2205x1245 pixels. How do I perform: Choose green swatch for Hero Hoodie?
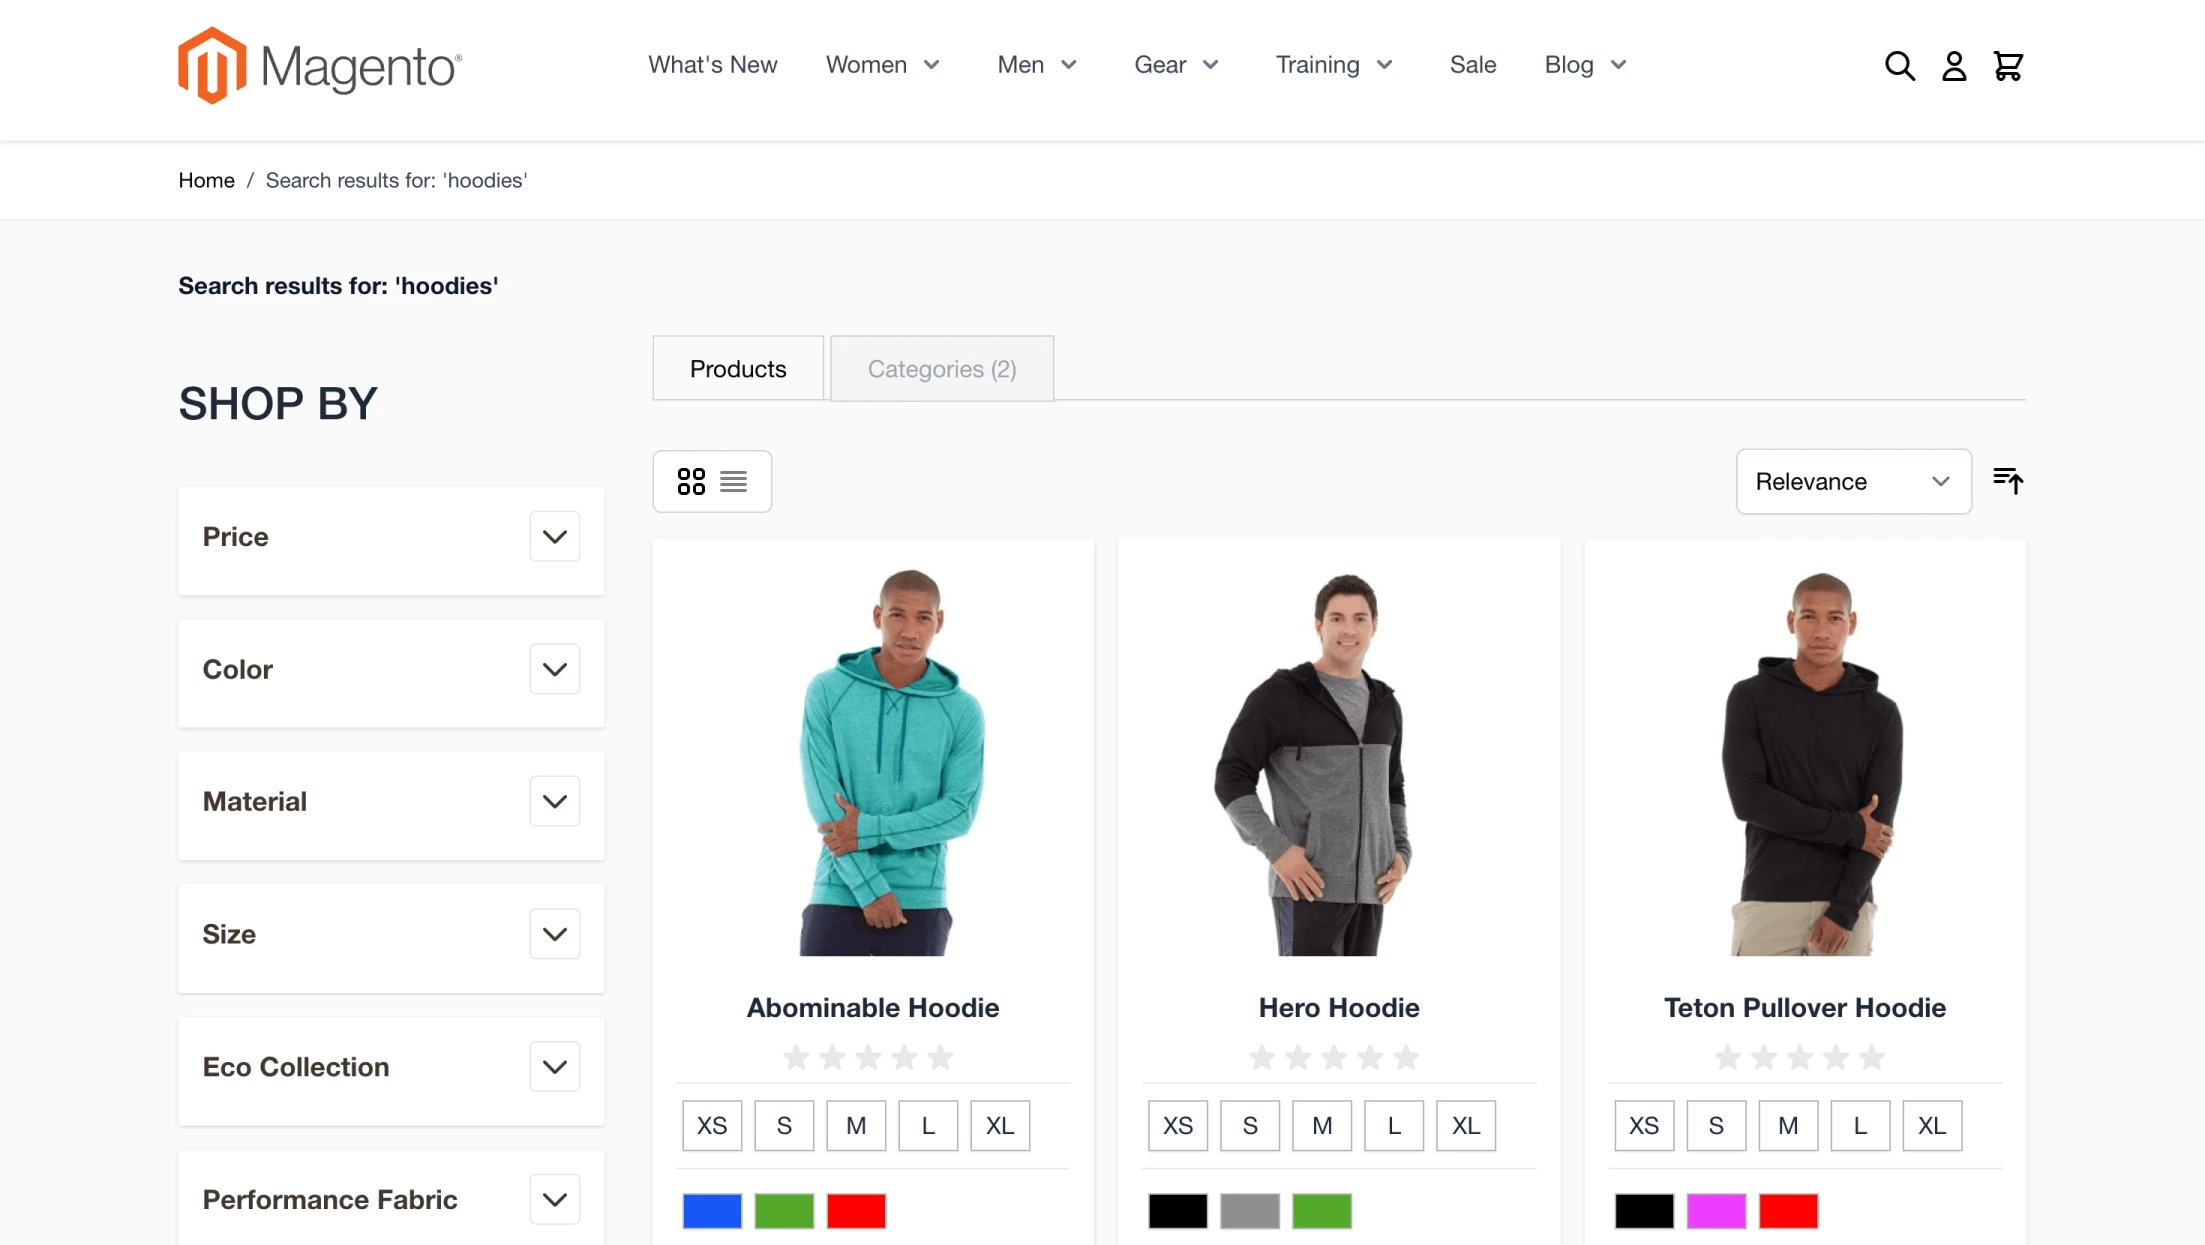pyautogui.click(x=1322, y=1211)
